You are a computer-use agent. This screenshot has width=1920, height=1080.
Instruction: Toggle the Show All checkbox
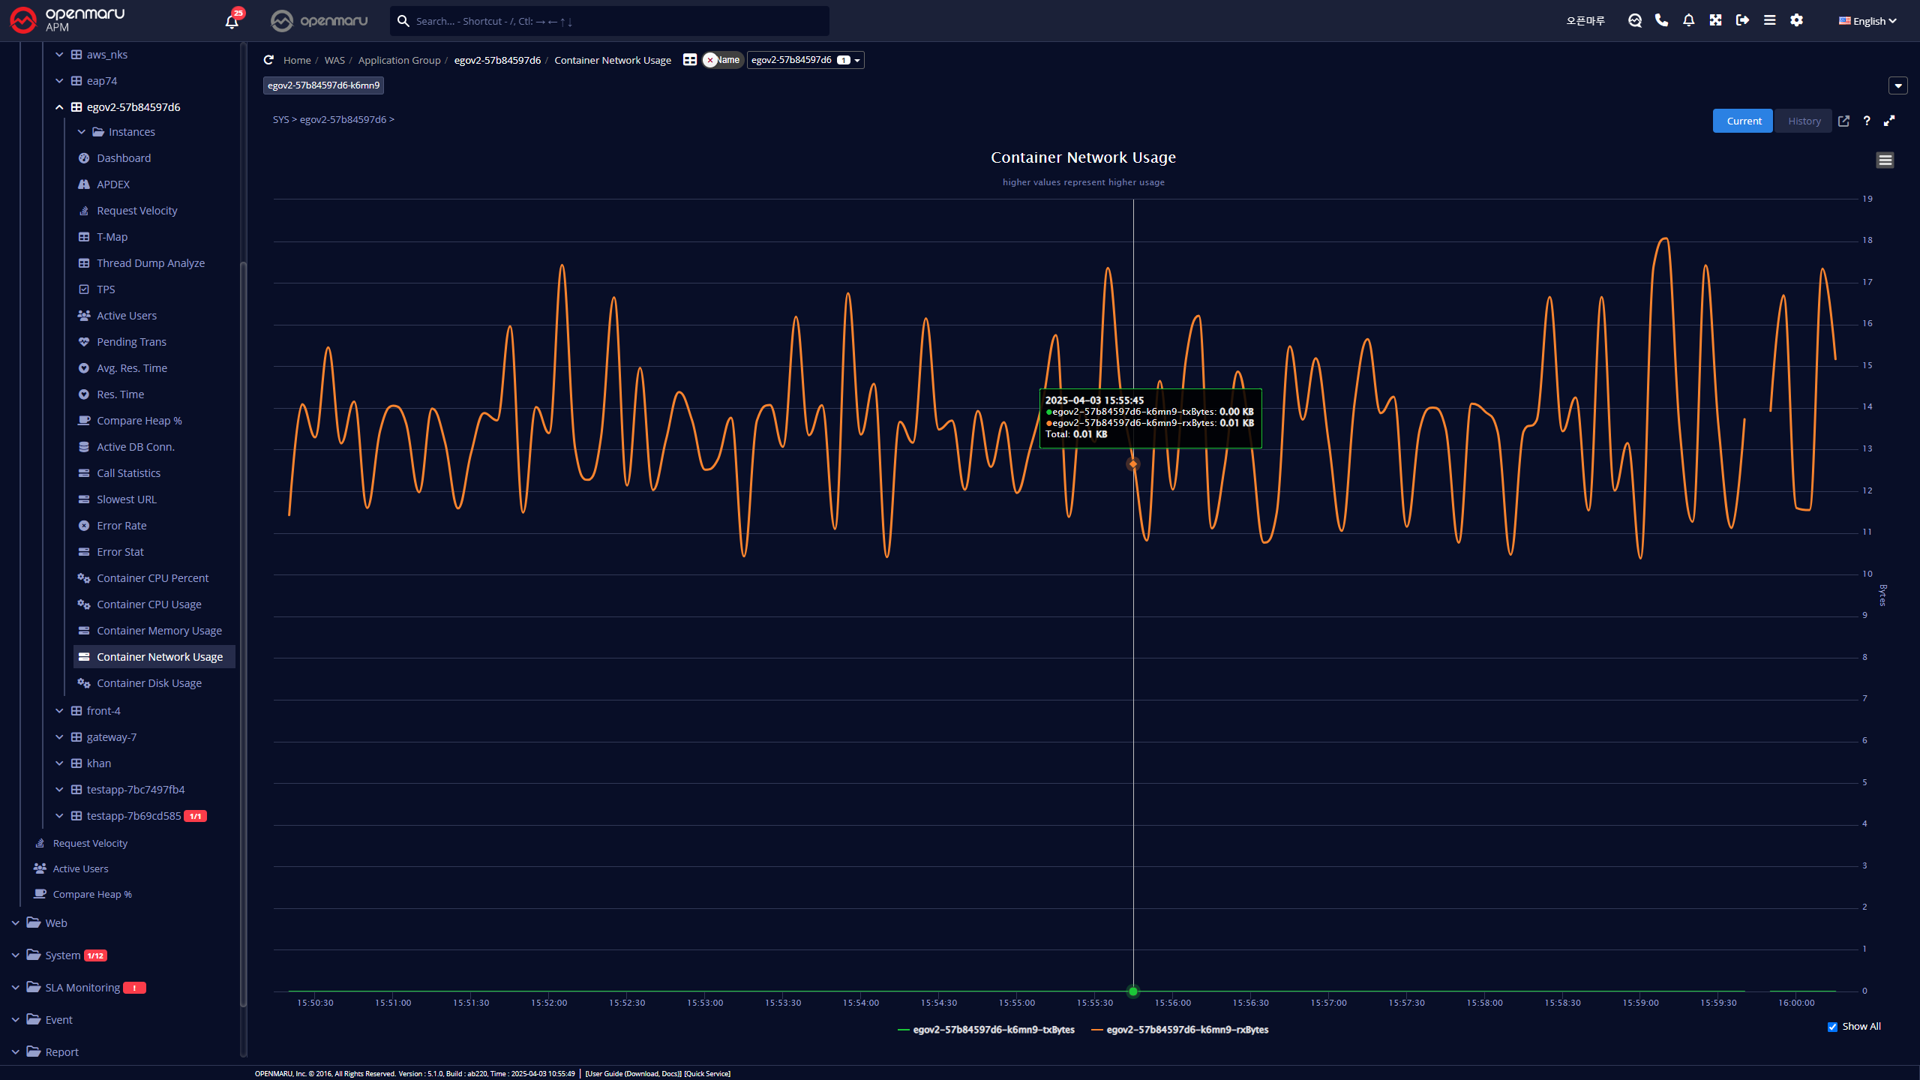[x=1833, y=1027]
